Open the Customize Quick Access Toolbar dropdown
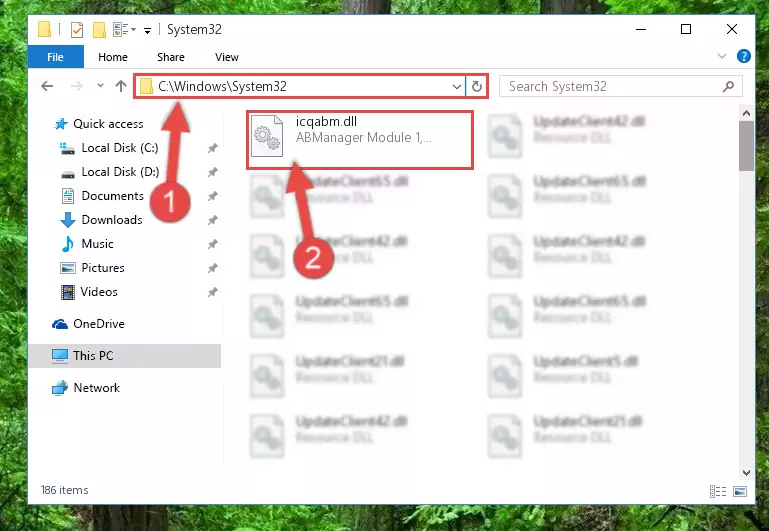The image size is (769, 531). coord(147,31)
